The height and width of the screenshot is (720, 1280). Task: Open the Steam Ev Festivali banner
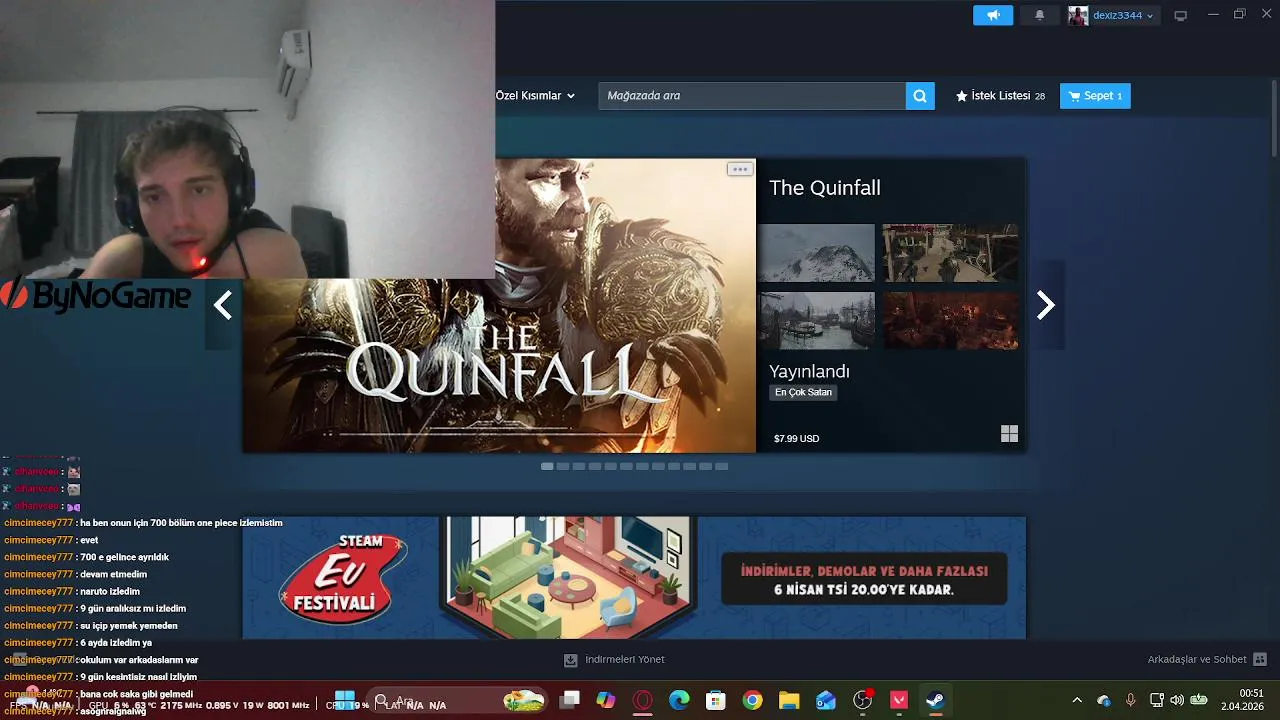(x=634, y=577)
